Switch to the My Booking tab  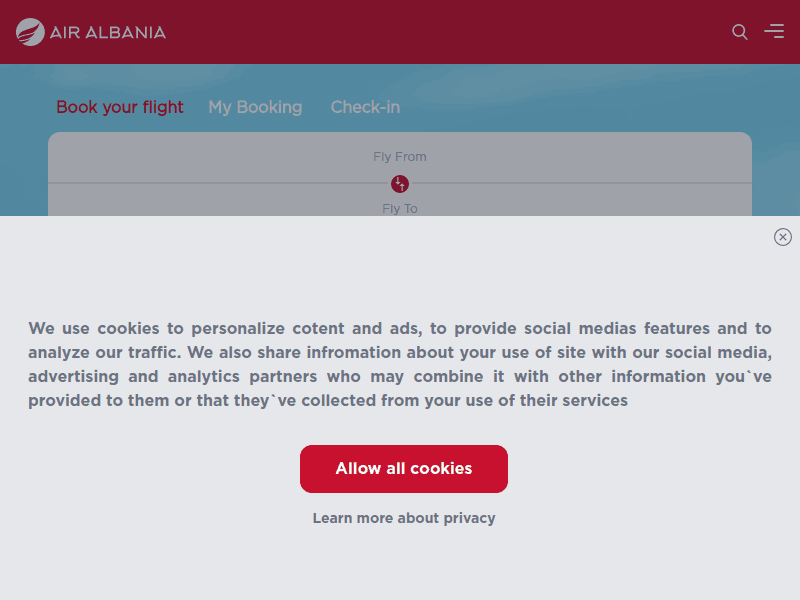(x=255, y=107)
